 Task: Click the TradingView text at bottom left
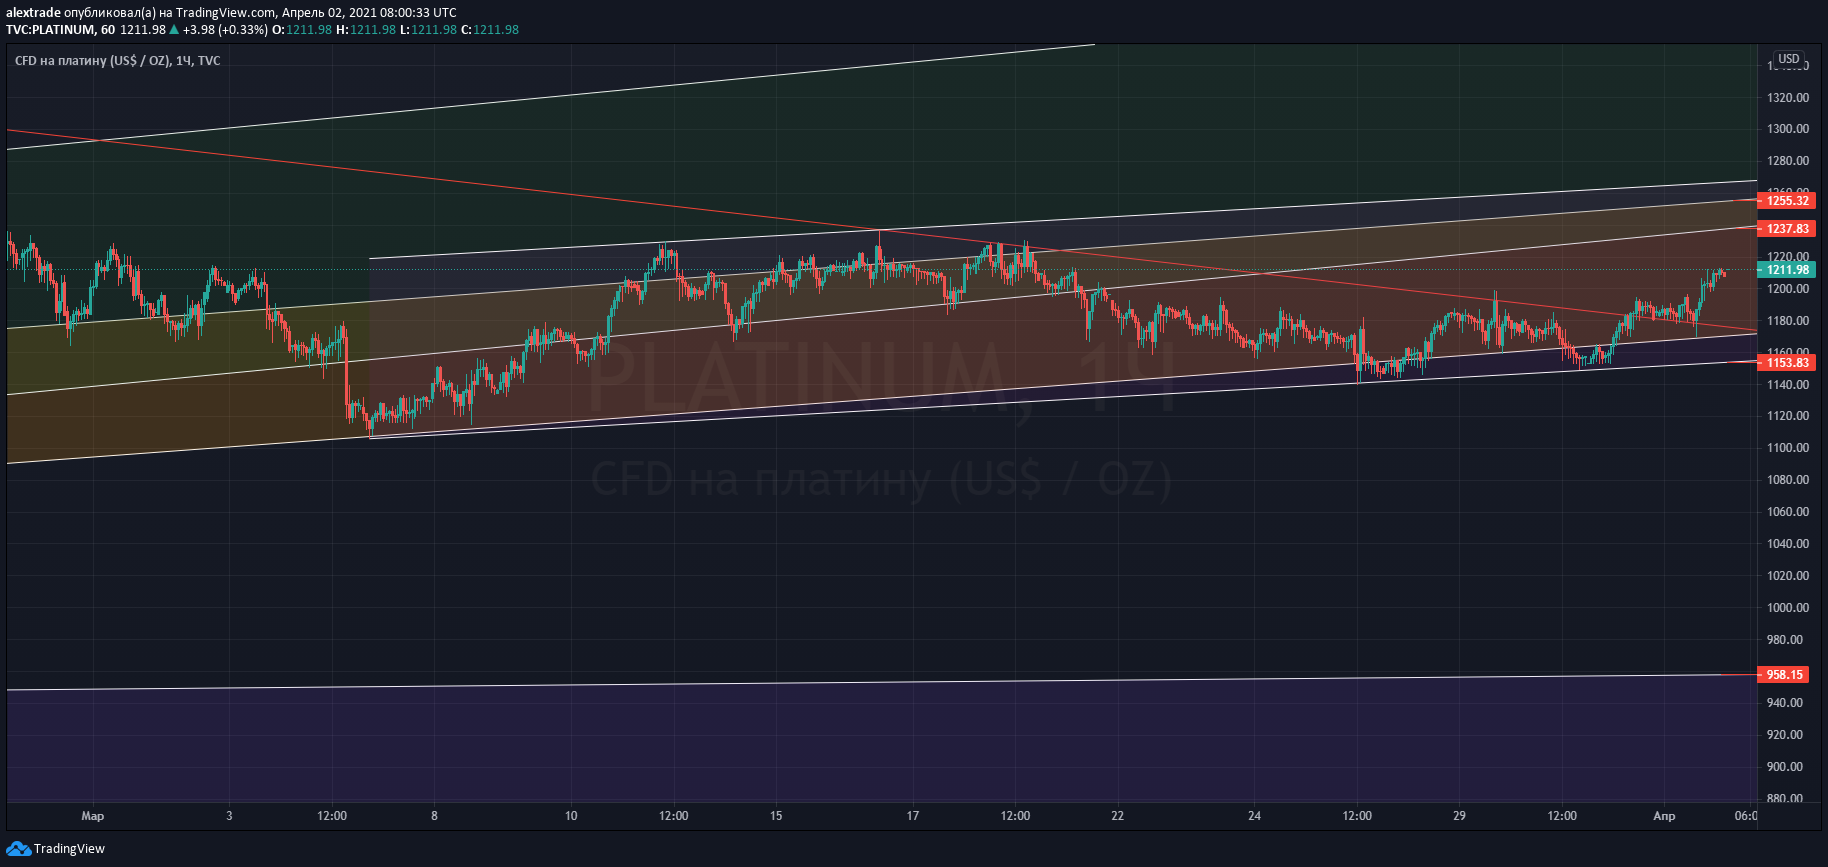[69, 849]
